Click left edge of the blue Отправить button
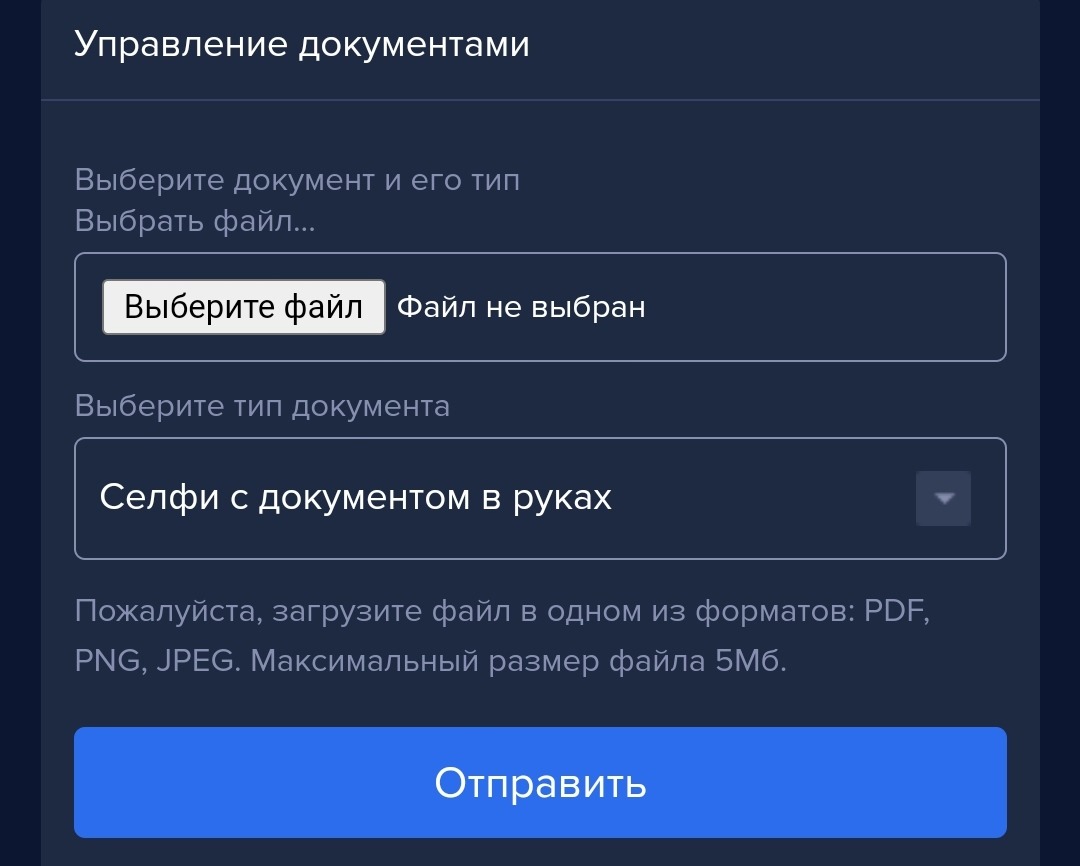This screenshot has height=866, width=1080. click(90, 782)
